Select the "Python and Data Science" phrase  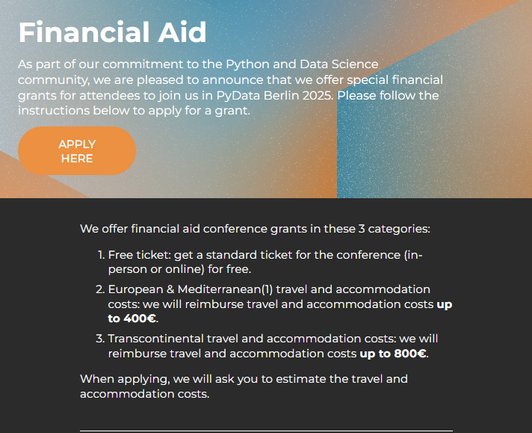tap(302, 64)
